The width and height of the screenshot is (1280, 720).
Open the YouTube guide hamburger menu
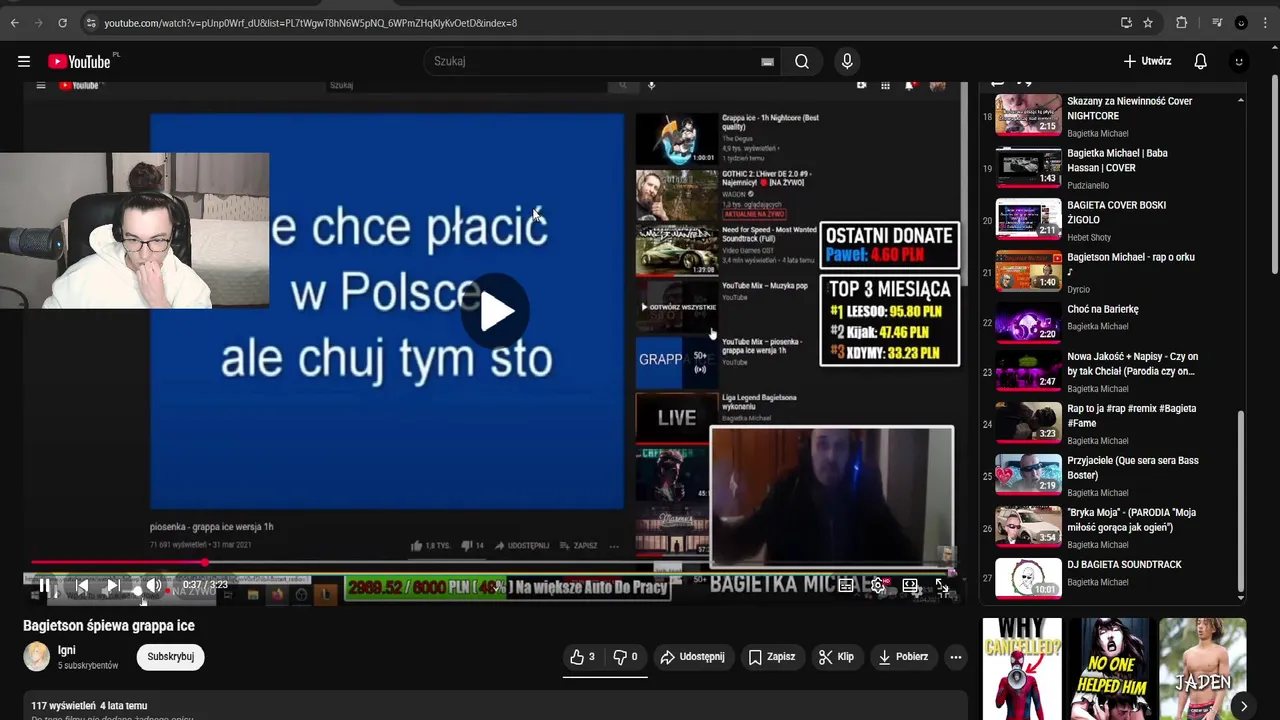click(24, 61)
